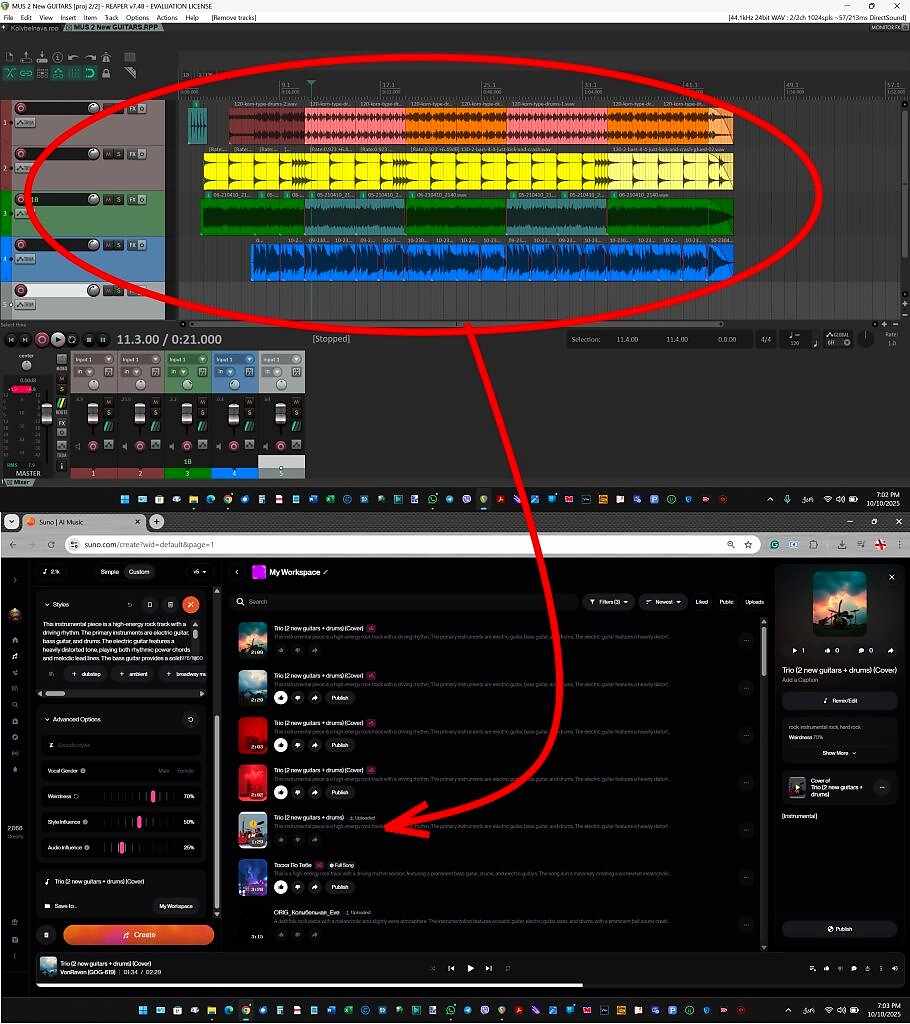Adjust the Weirdness slider handle

click(154, 796)
